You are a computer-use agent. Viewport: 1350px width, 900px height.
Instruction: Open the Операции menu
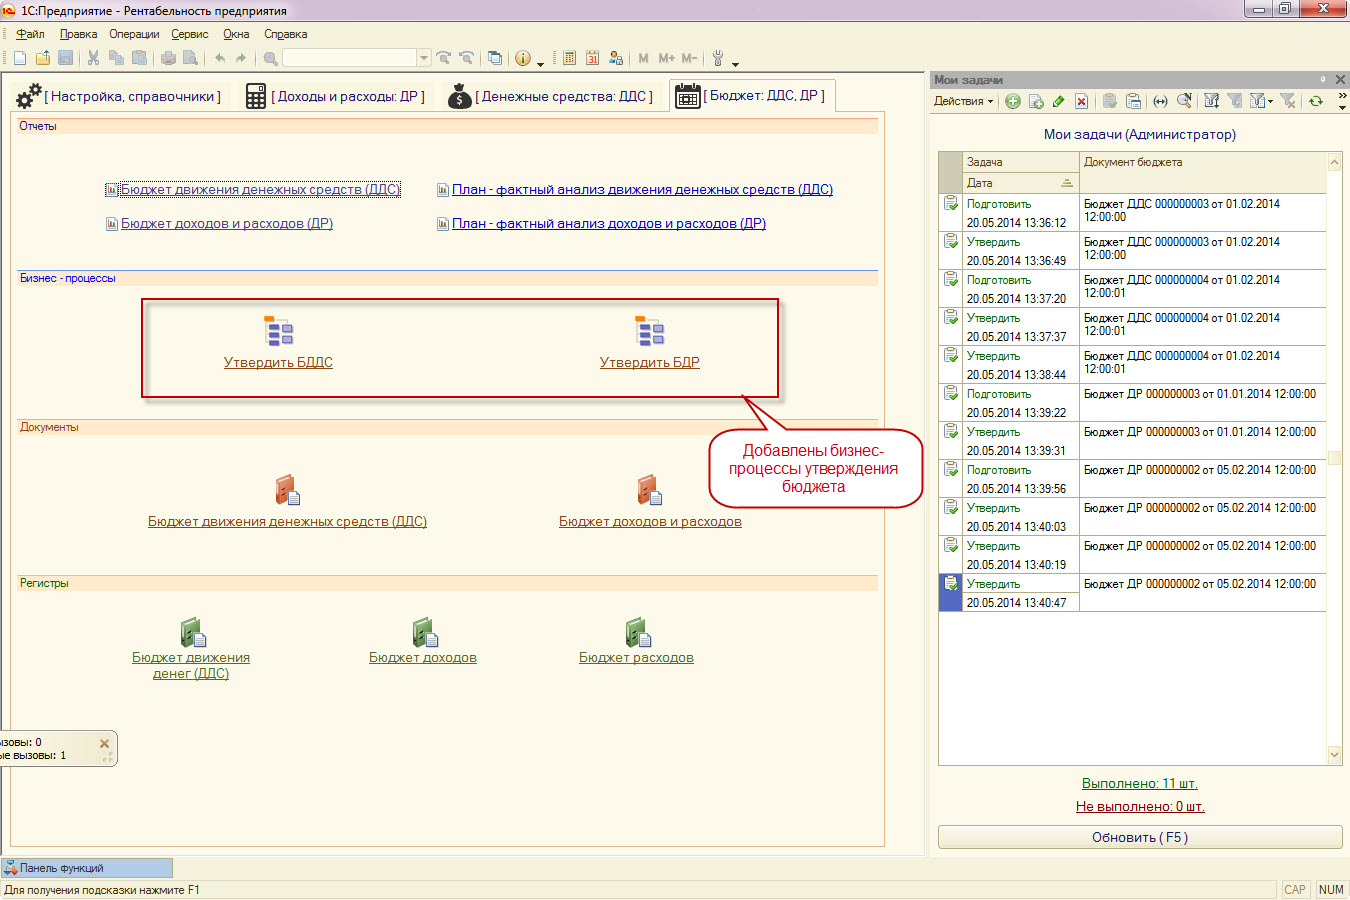134,34
